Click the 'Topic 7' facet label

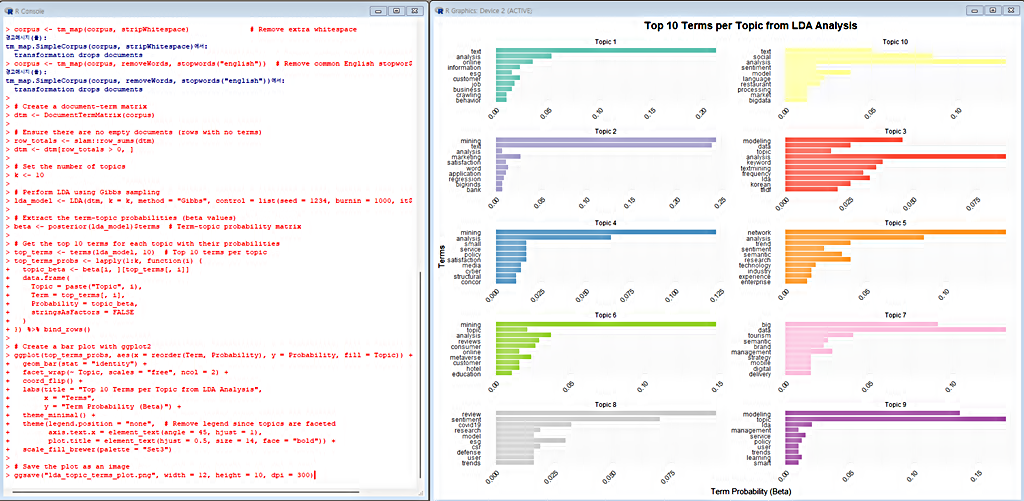pyautogui.click(x=895, y=315)
